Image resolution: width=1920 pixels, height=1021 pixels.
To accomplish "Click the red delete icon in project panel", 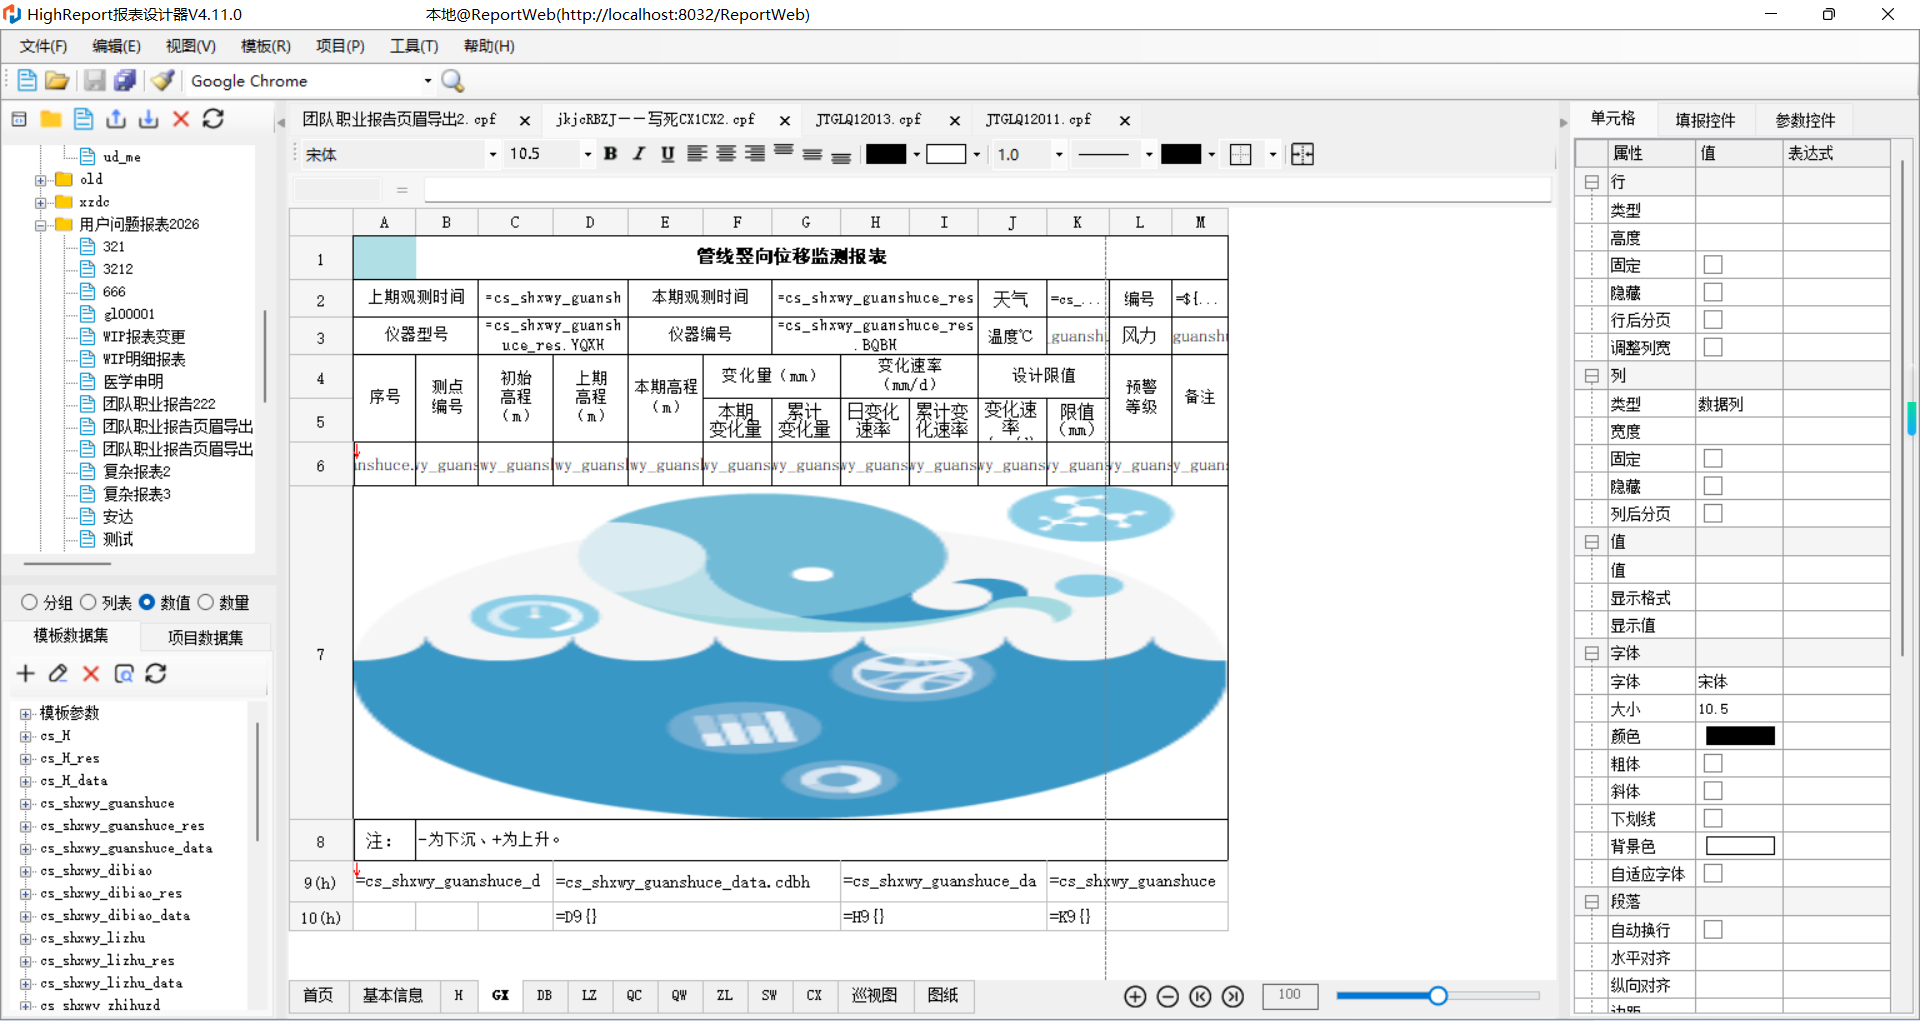I will click(181, 119).
